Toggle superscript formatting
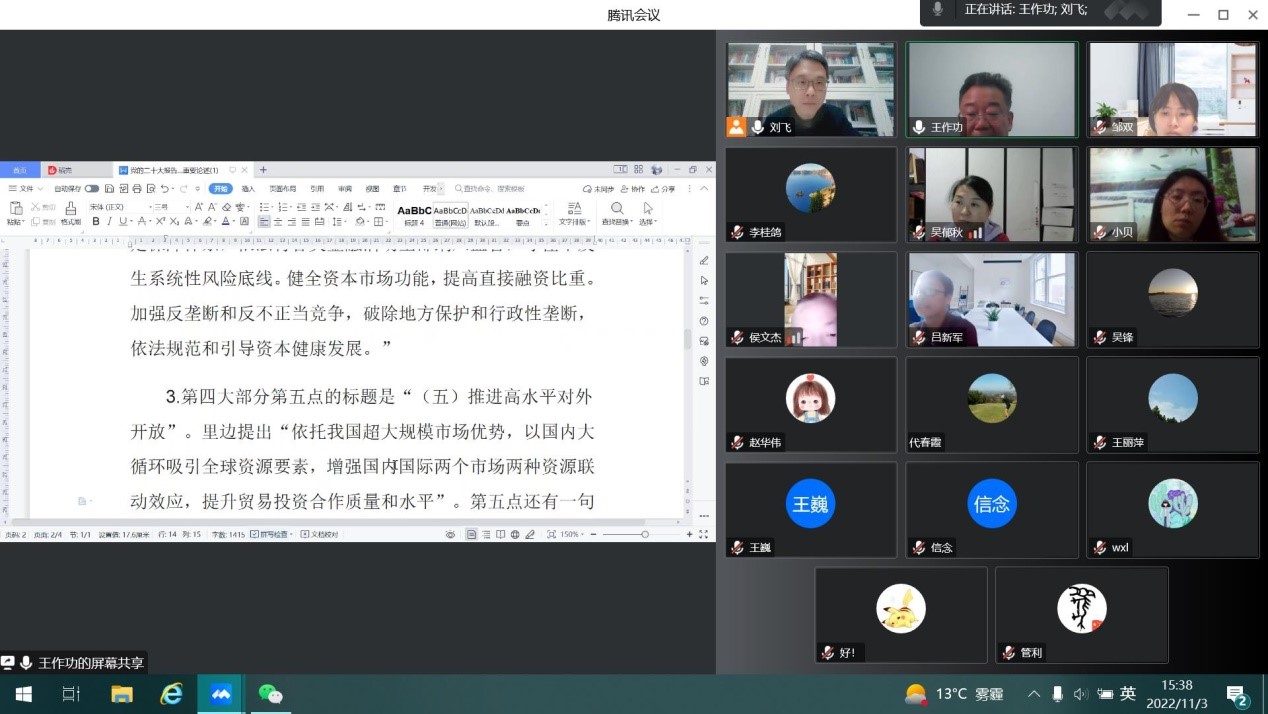The height and width of the screenshot is (714, 1268). [x=160, y=221]
